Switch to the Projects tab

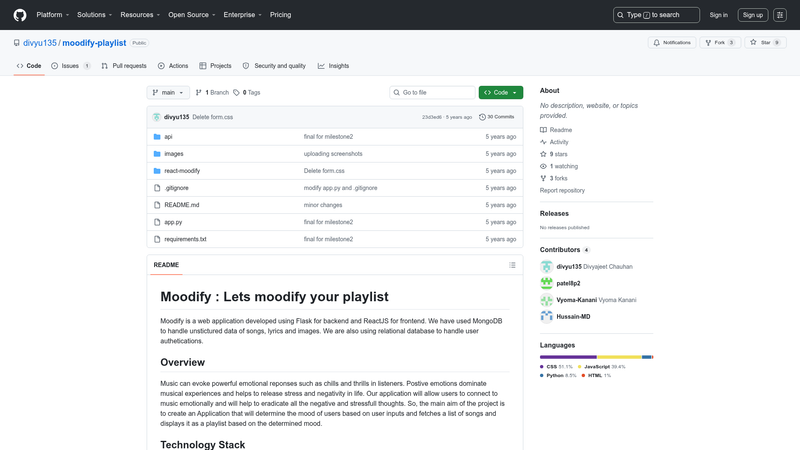point(215,66)
